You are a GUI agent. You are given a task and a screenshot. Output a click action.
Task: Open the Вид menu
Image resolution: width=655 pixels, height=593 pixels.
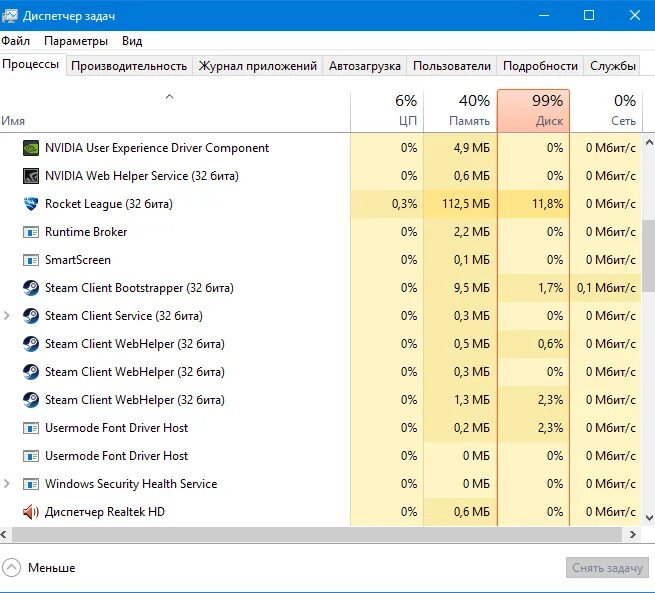point(132,41)
